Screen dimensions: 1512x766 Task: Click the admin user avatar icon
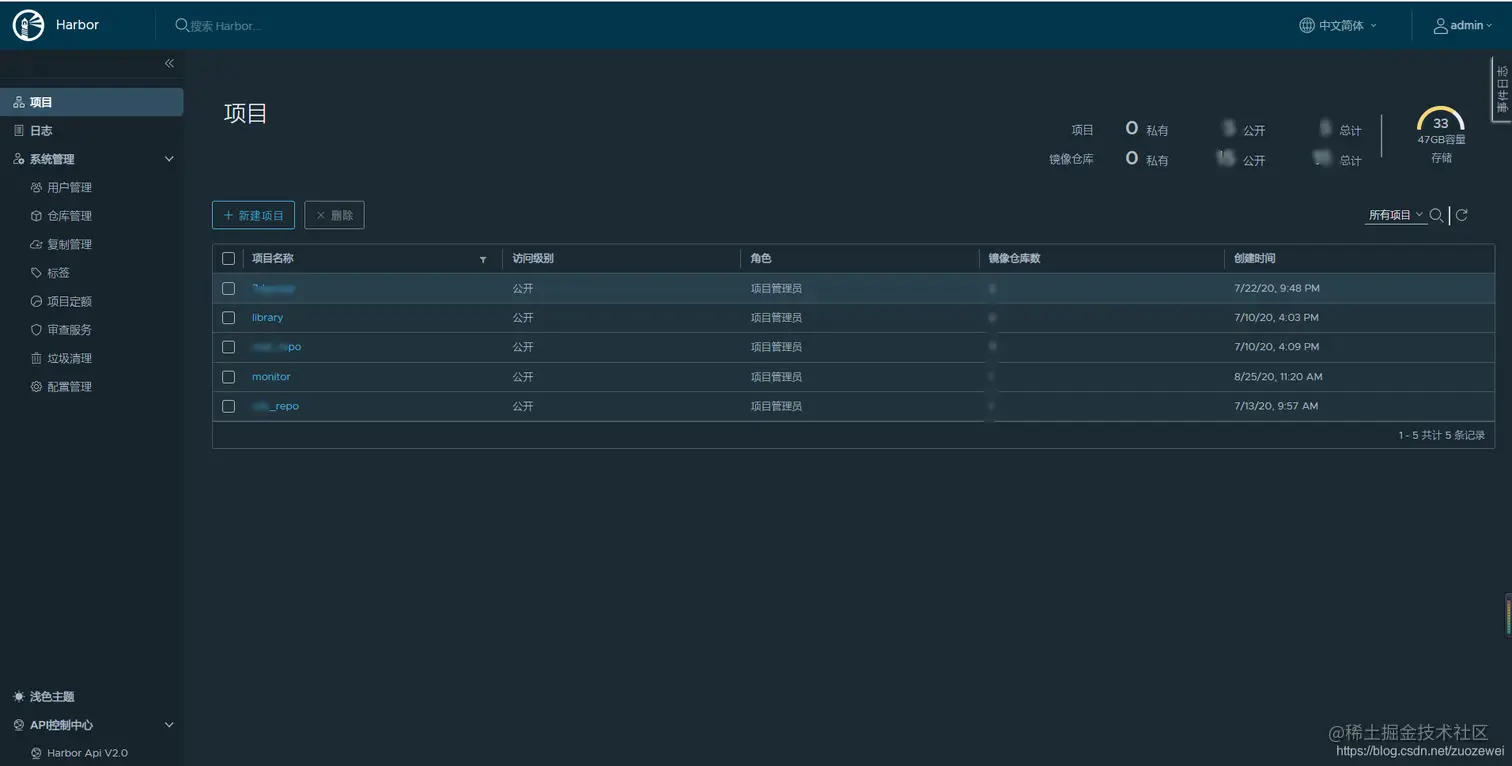pyautogui.click(x=1441, y=25)
